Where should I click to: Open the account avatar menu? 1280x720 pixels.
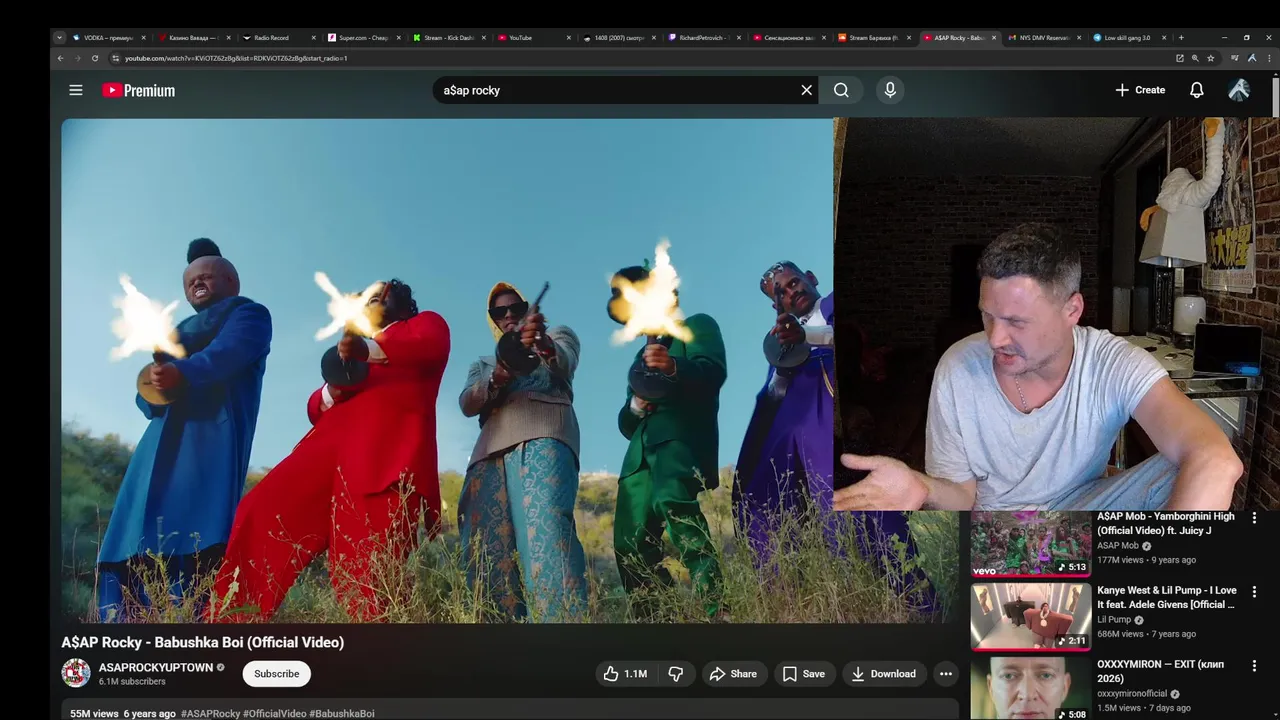pos(1239,90)
